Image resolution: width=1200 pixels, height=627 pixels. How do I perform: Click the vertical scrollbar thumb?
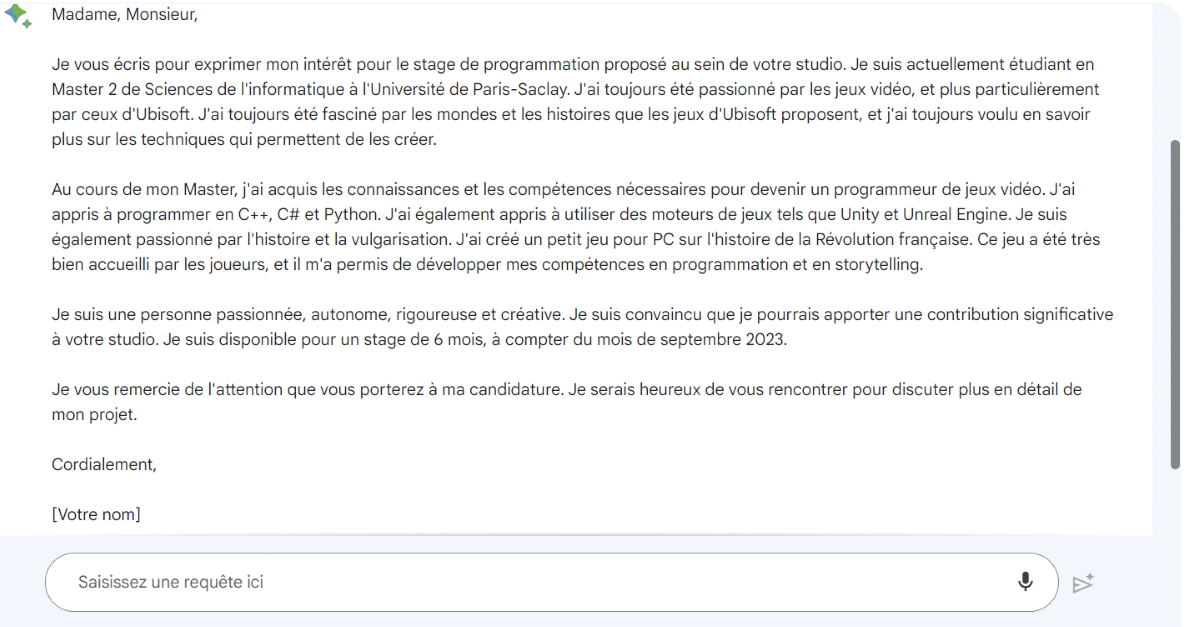pos(1175,304)
